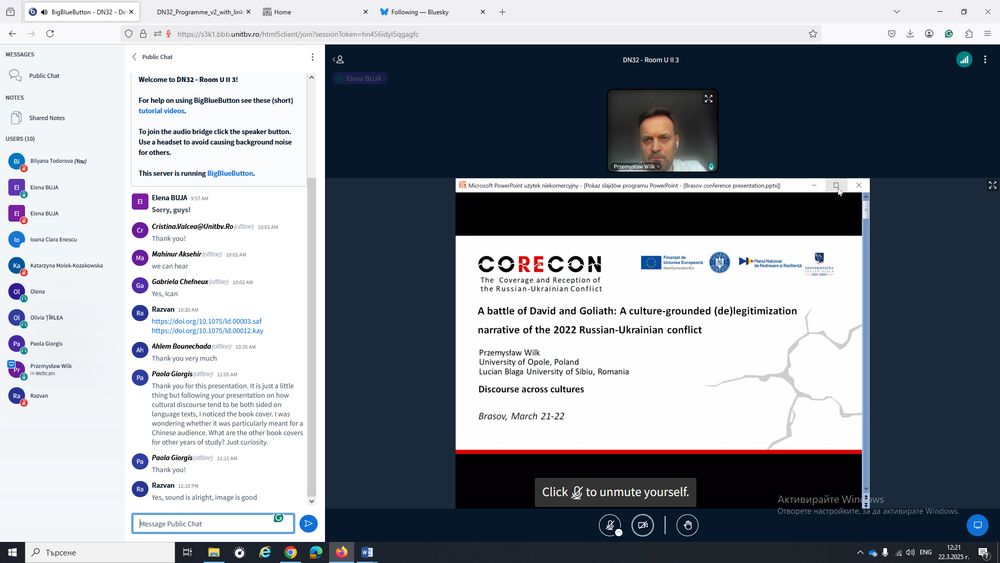Switch to BigBlueButton - DN32 tab

coord(82,12)
